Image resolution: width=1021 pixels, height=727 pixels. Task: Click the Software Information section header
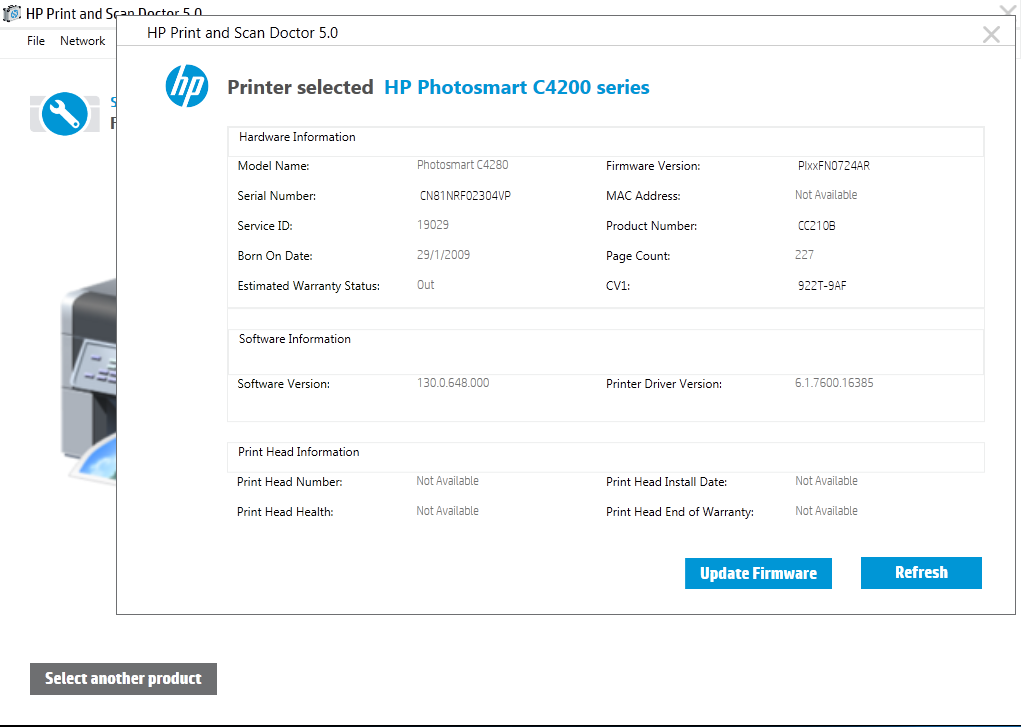pyautogui.click(x=294, y=339)
